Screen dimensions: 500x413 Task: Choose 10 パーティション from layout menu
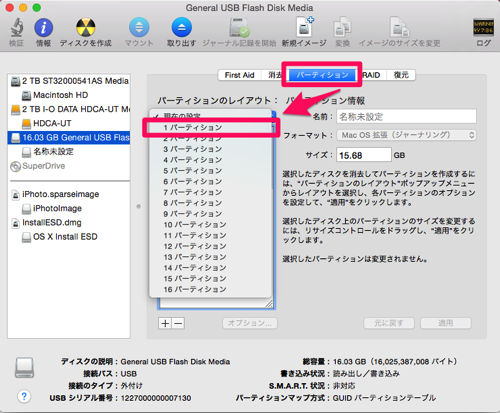point(211,225)
